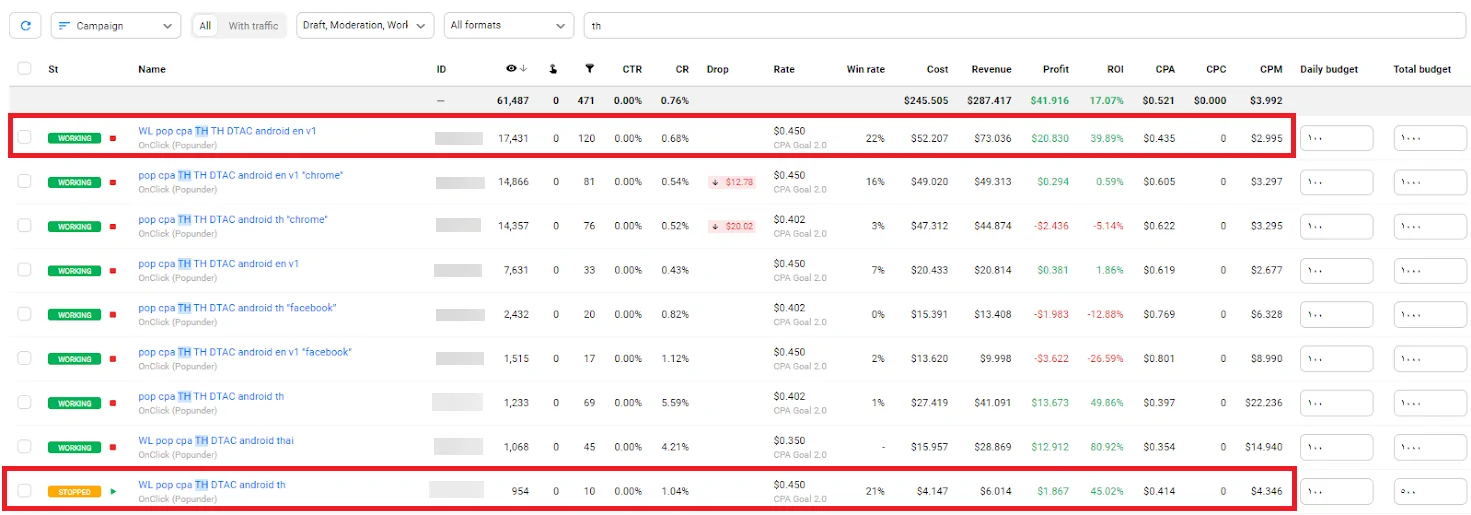Sort by conversions funnel icon column
Viewport: 1471px width, 515px height.
590,69
